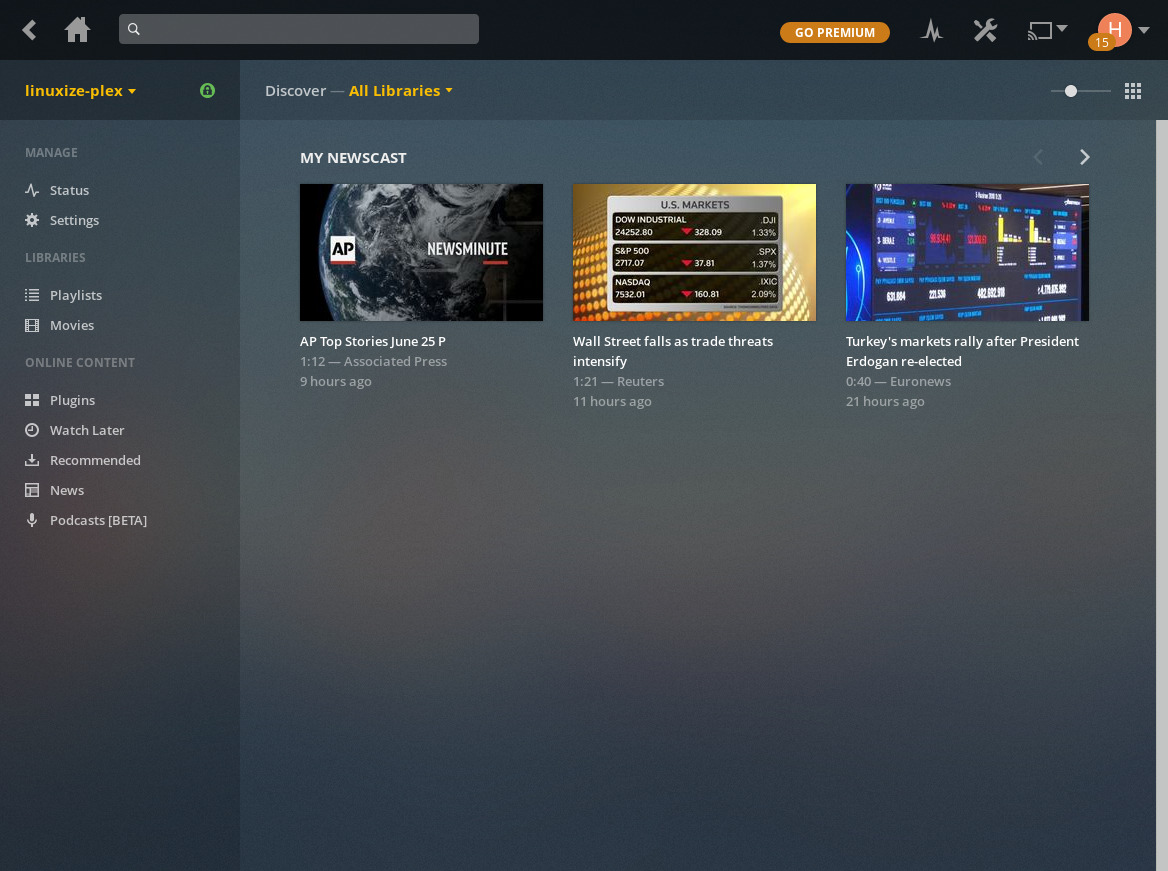
Task: Click '1:12 — Associated Press' source text
Action: [x=373, y=361]
